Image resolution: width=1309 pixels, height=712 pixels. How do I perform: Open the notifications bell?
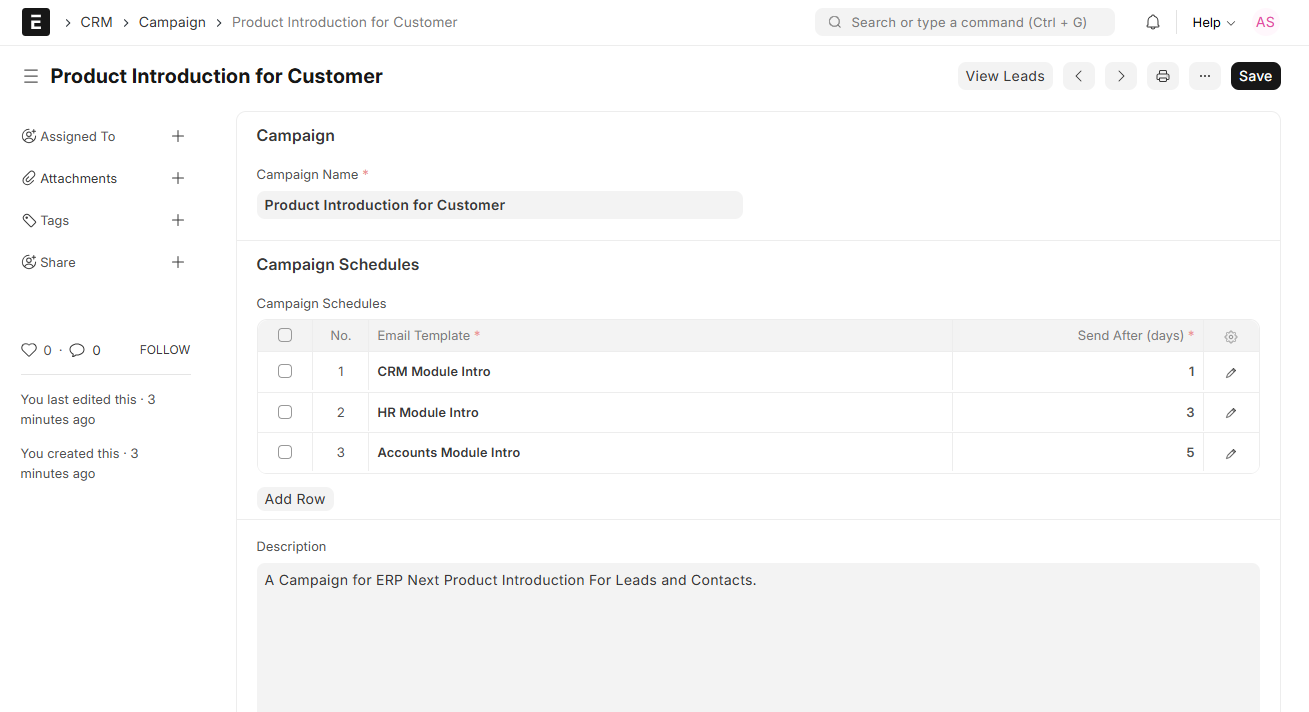pyautogui.click(x=1153, y=22)
